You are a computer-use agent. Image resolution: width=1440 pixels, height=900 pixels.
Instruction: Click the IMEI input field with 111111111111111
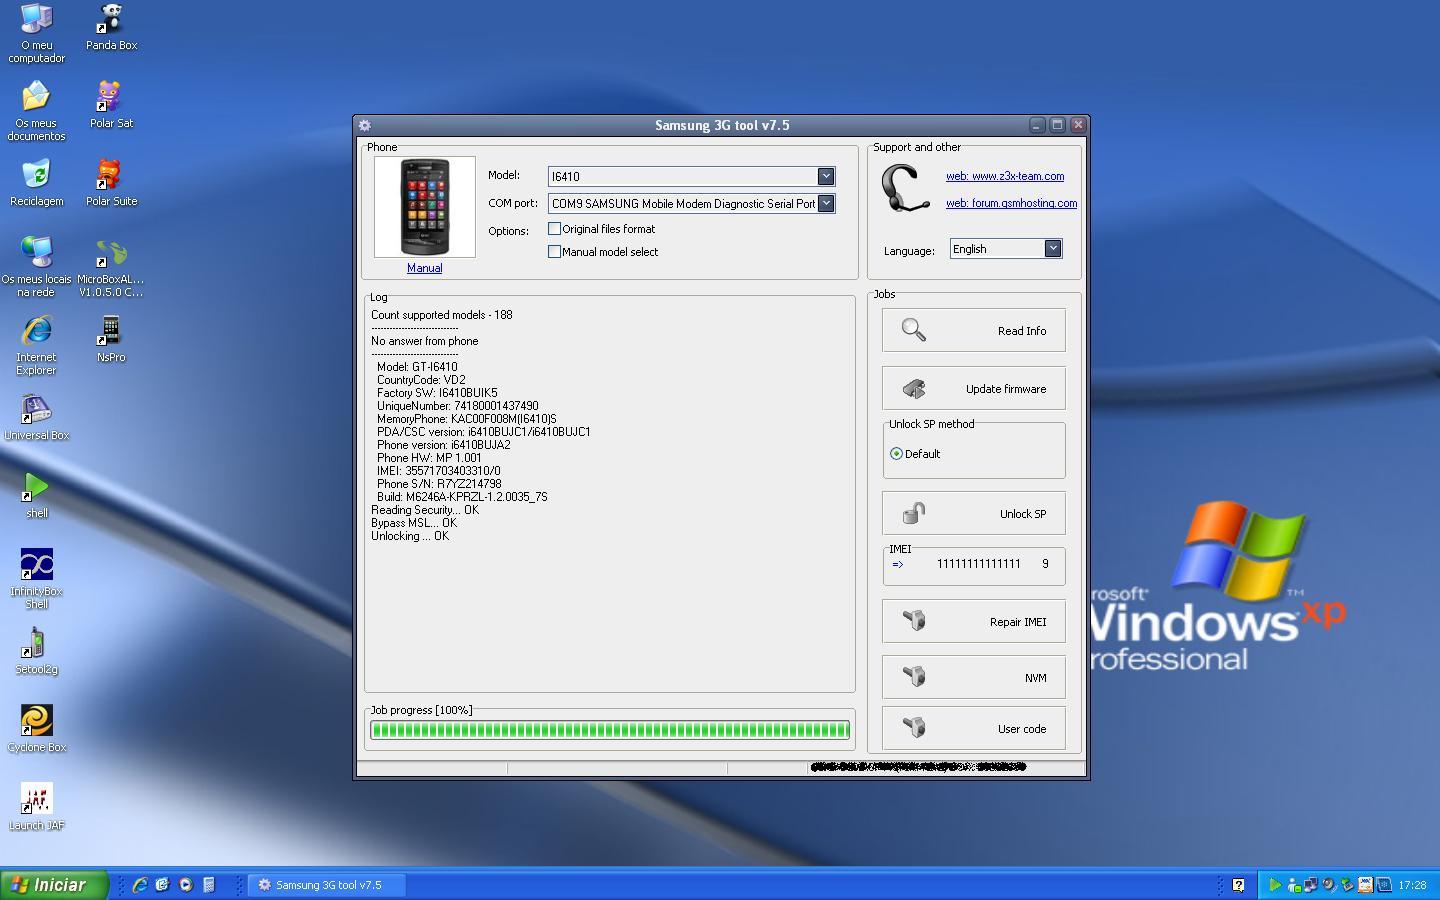(x=979, y=564)
